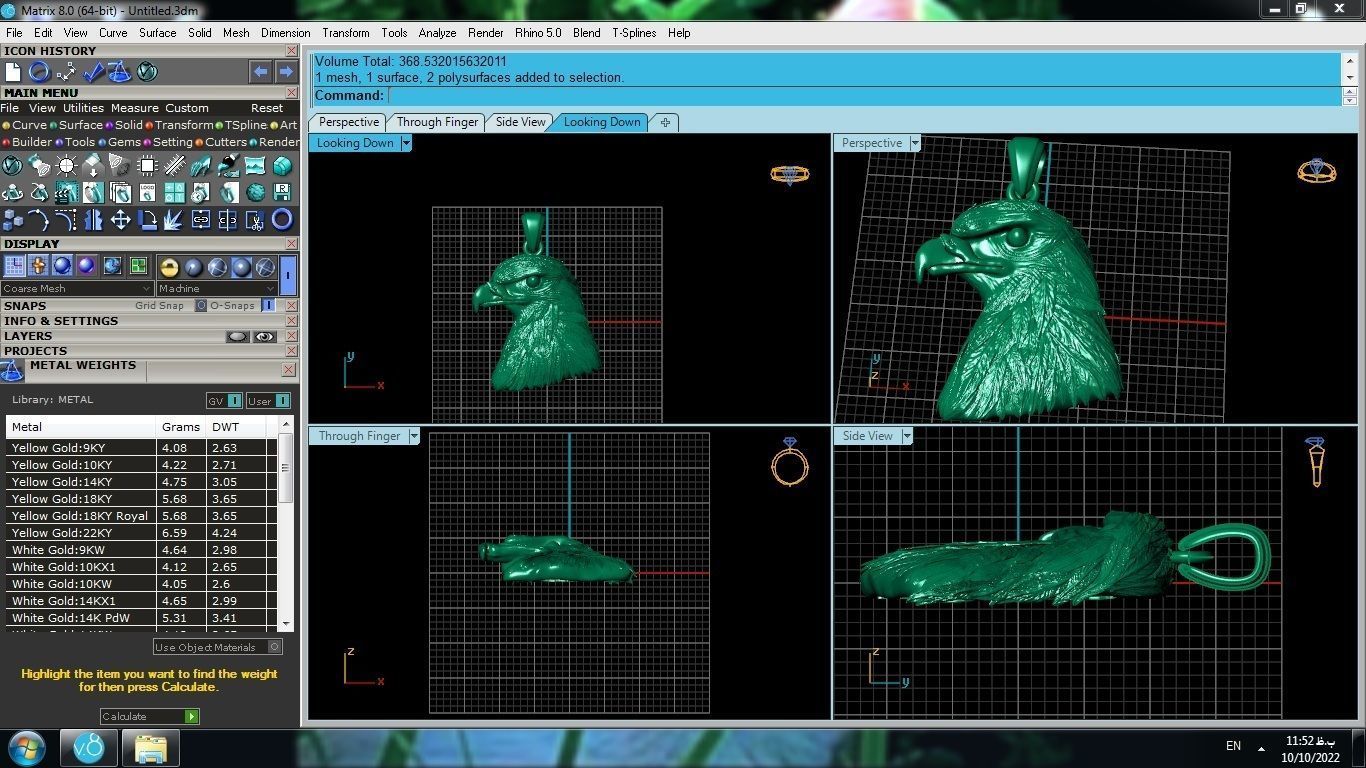Toggle the grid display icon in Display panel

[x=14, y=266]
